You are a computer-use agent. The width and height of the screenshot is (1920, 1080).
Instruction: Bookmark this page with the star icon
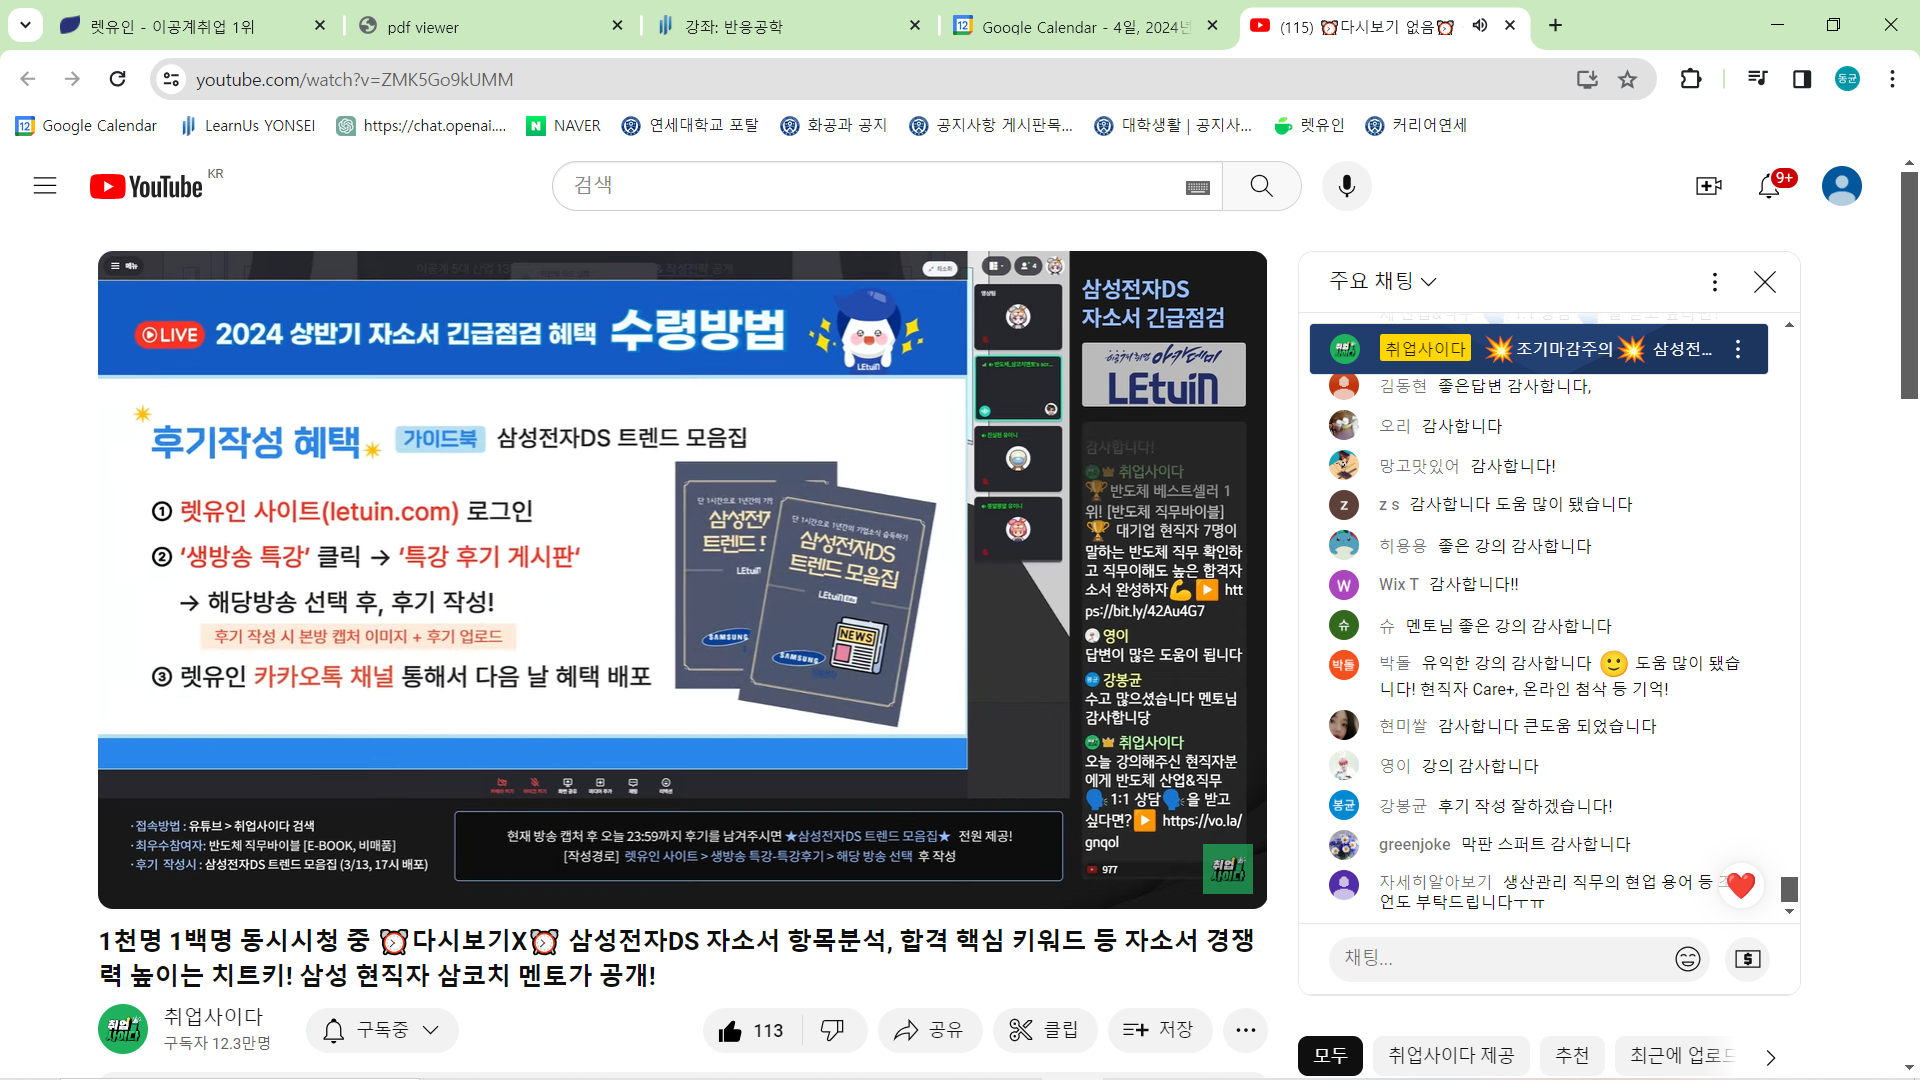pyautogui.click(x=1628, y=79)
